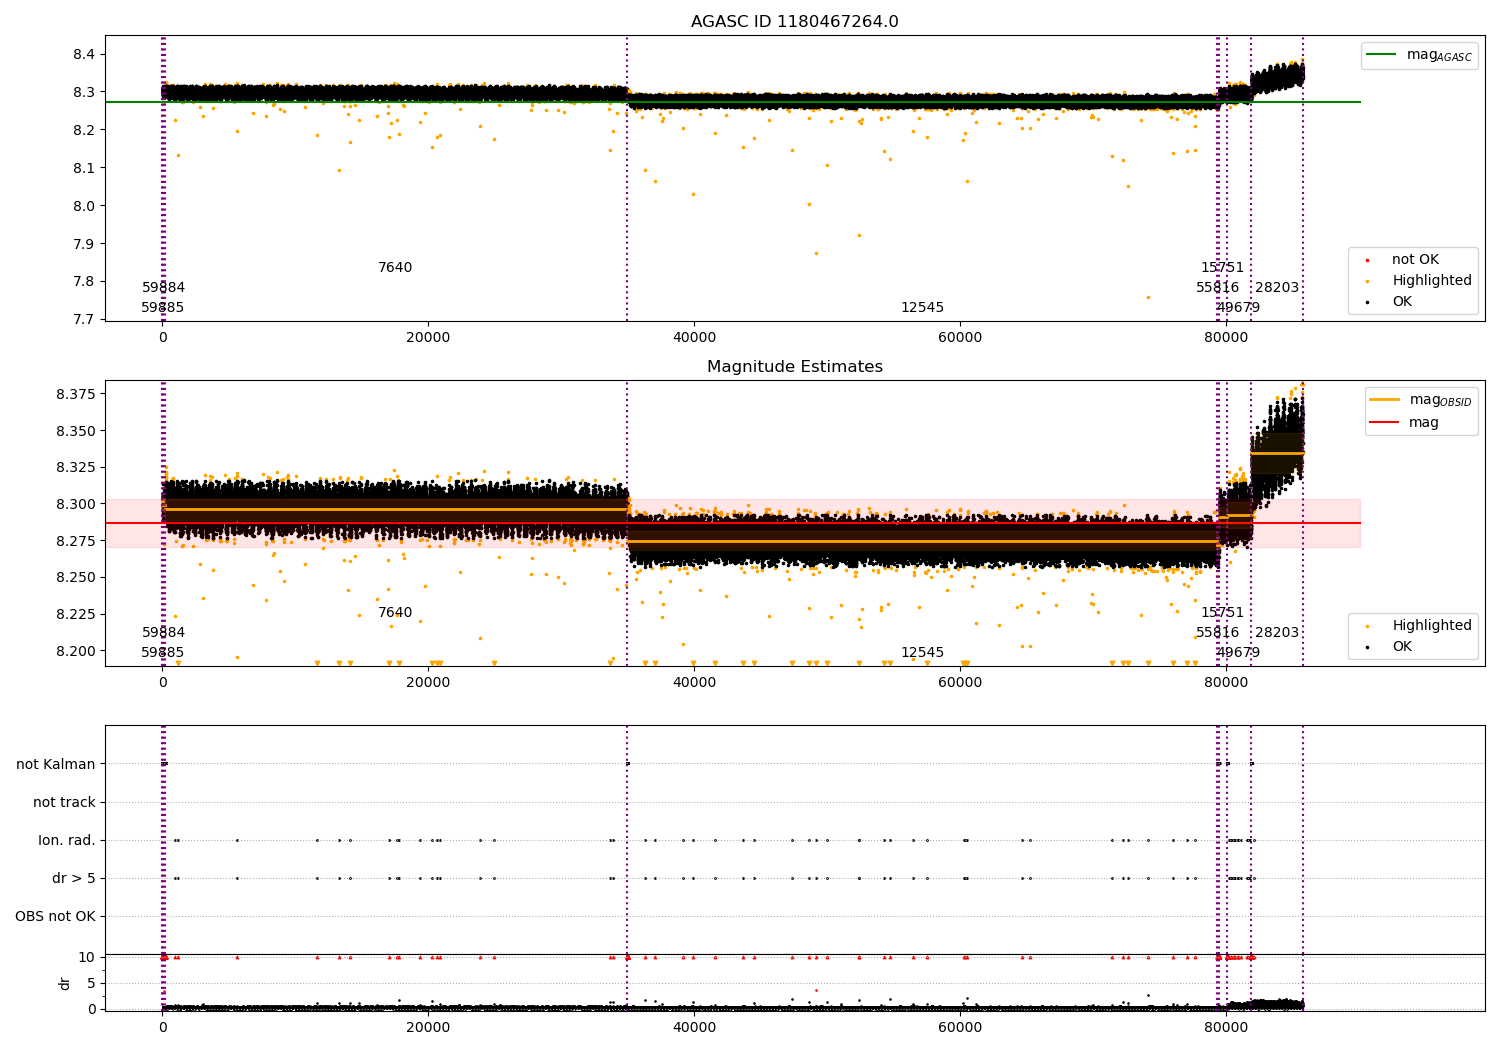1500x1050 pixels.
Task: Click y-axis tick 7.7 in top plot
Action: [84, 320]
